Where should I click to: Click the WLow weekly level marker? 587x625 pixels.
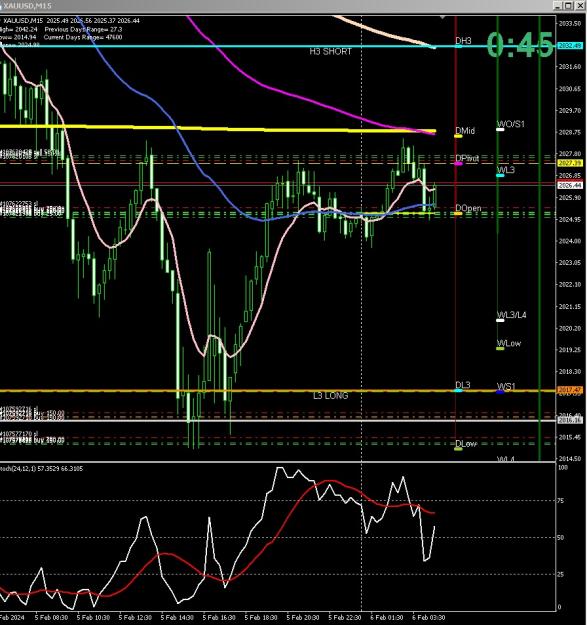(x=500, y=349)
